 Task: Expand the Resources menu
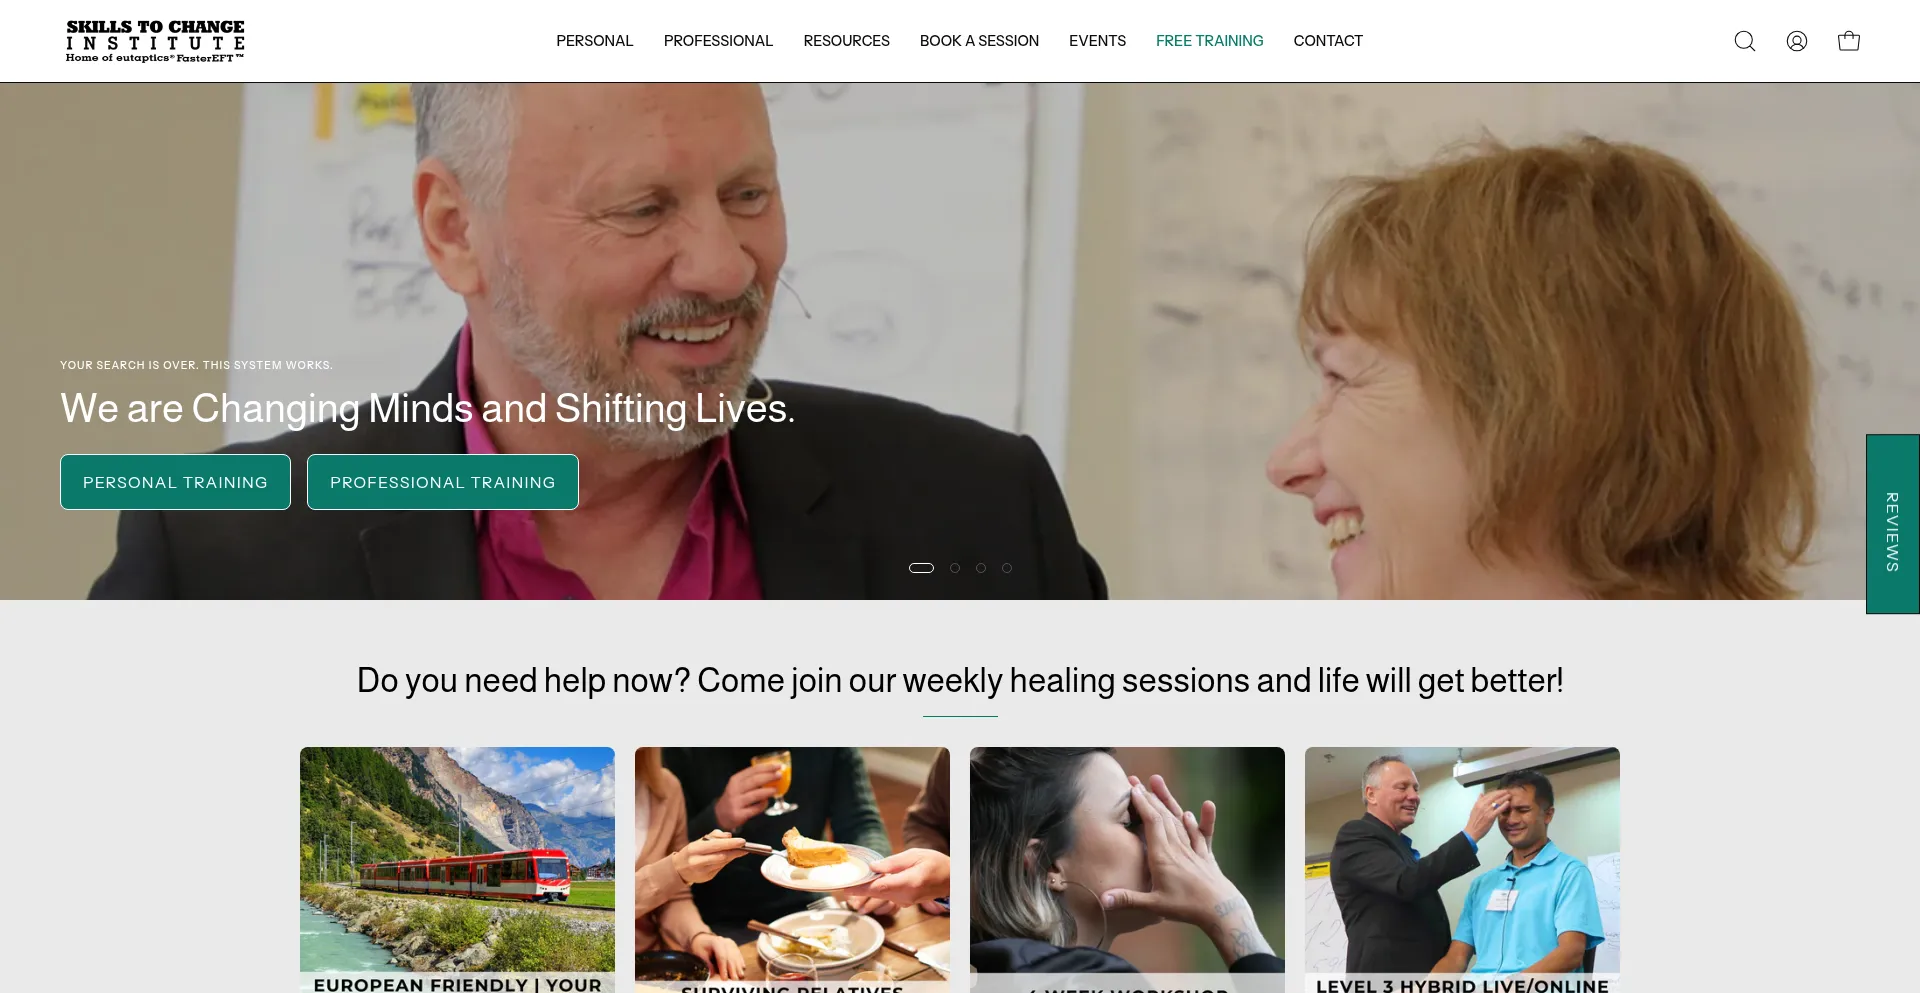(846, 41)
